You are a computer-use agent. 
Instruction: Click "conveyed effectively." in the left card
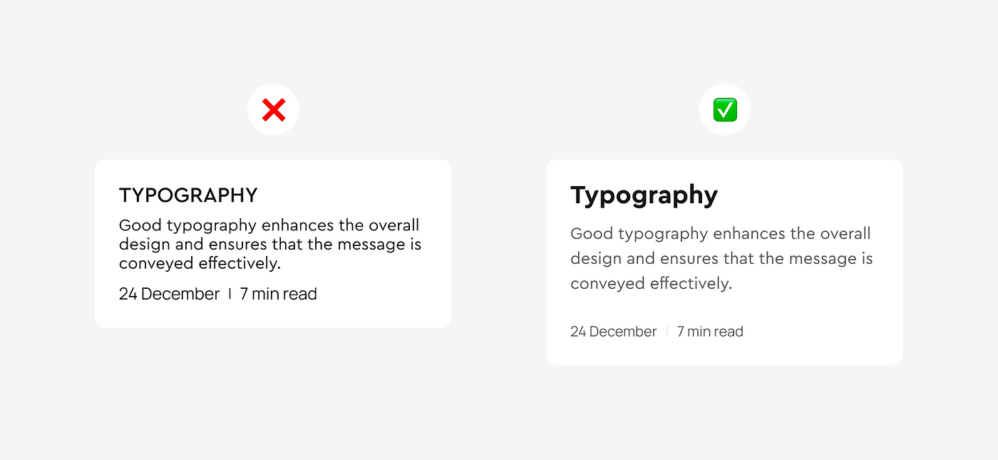click(x=200, y=264)
